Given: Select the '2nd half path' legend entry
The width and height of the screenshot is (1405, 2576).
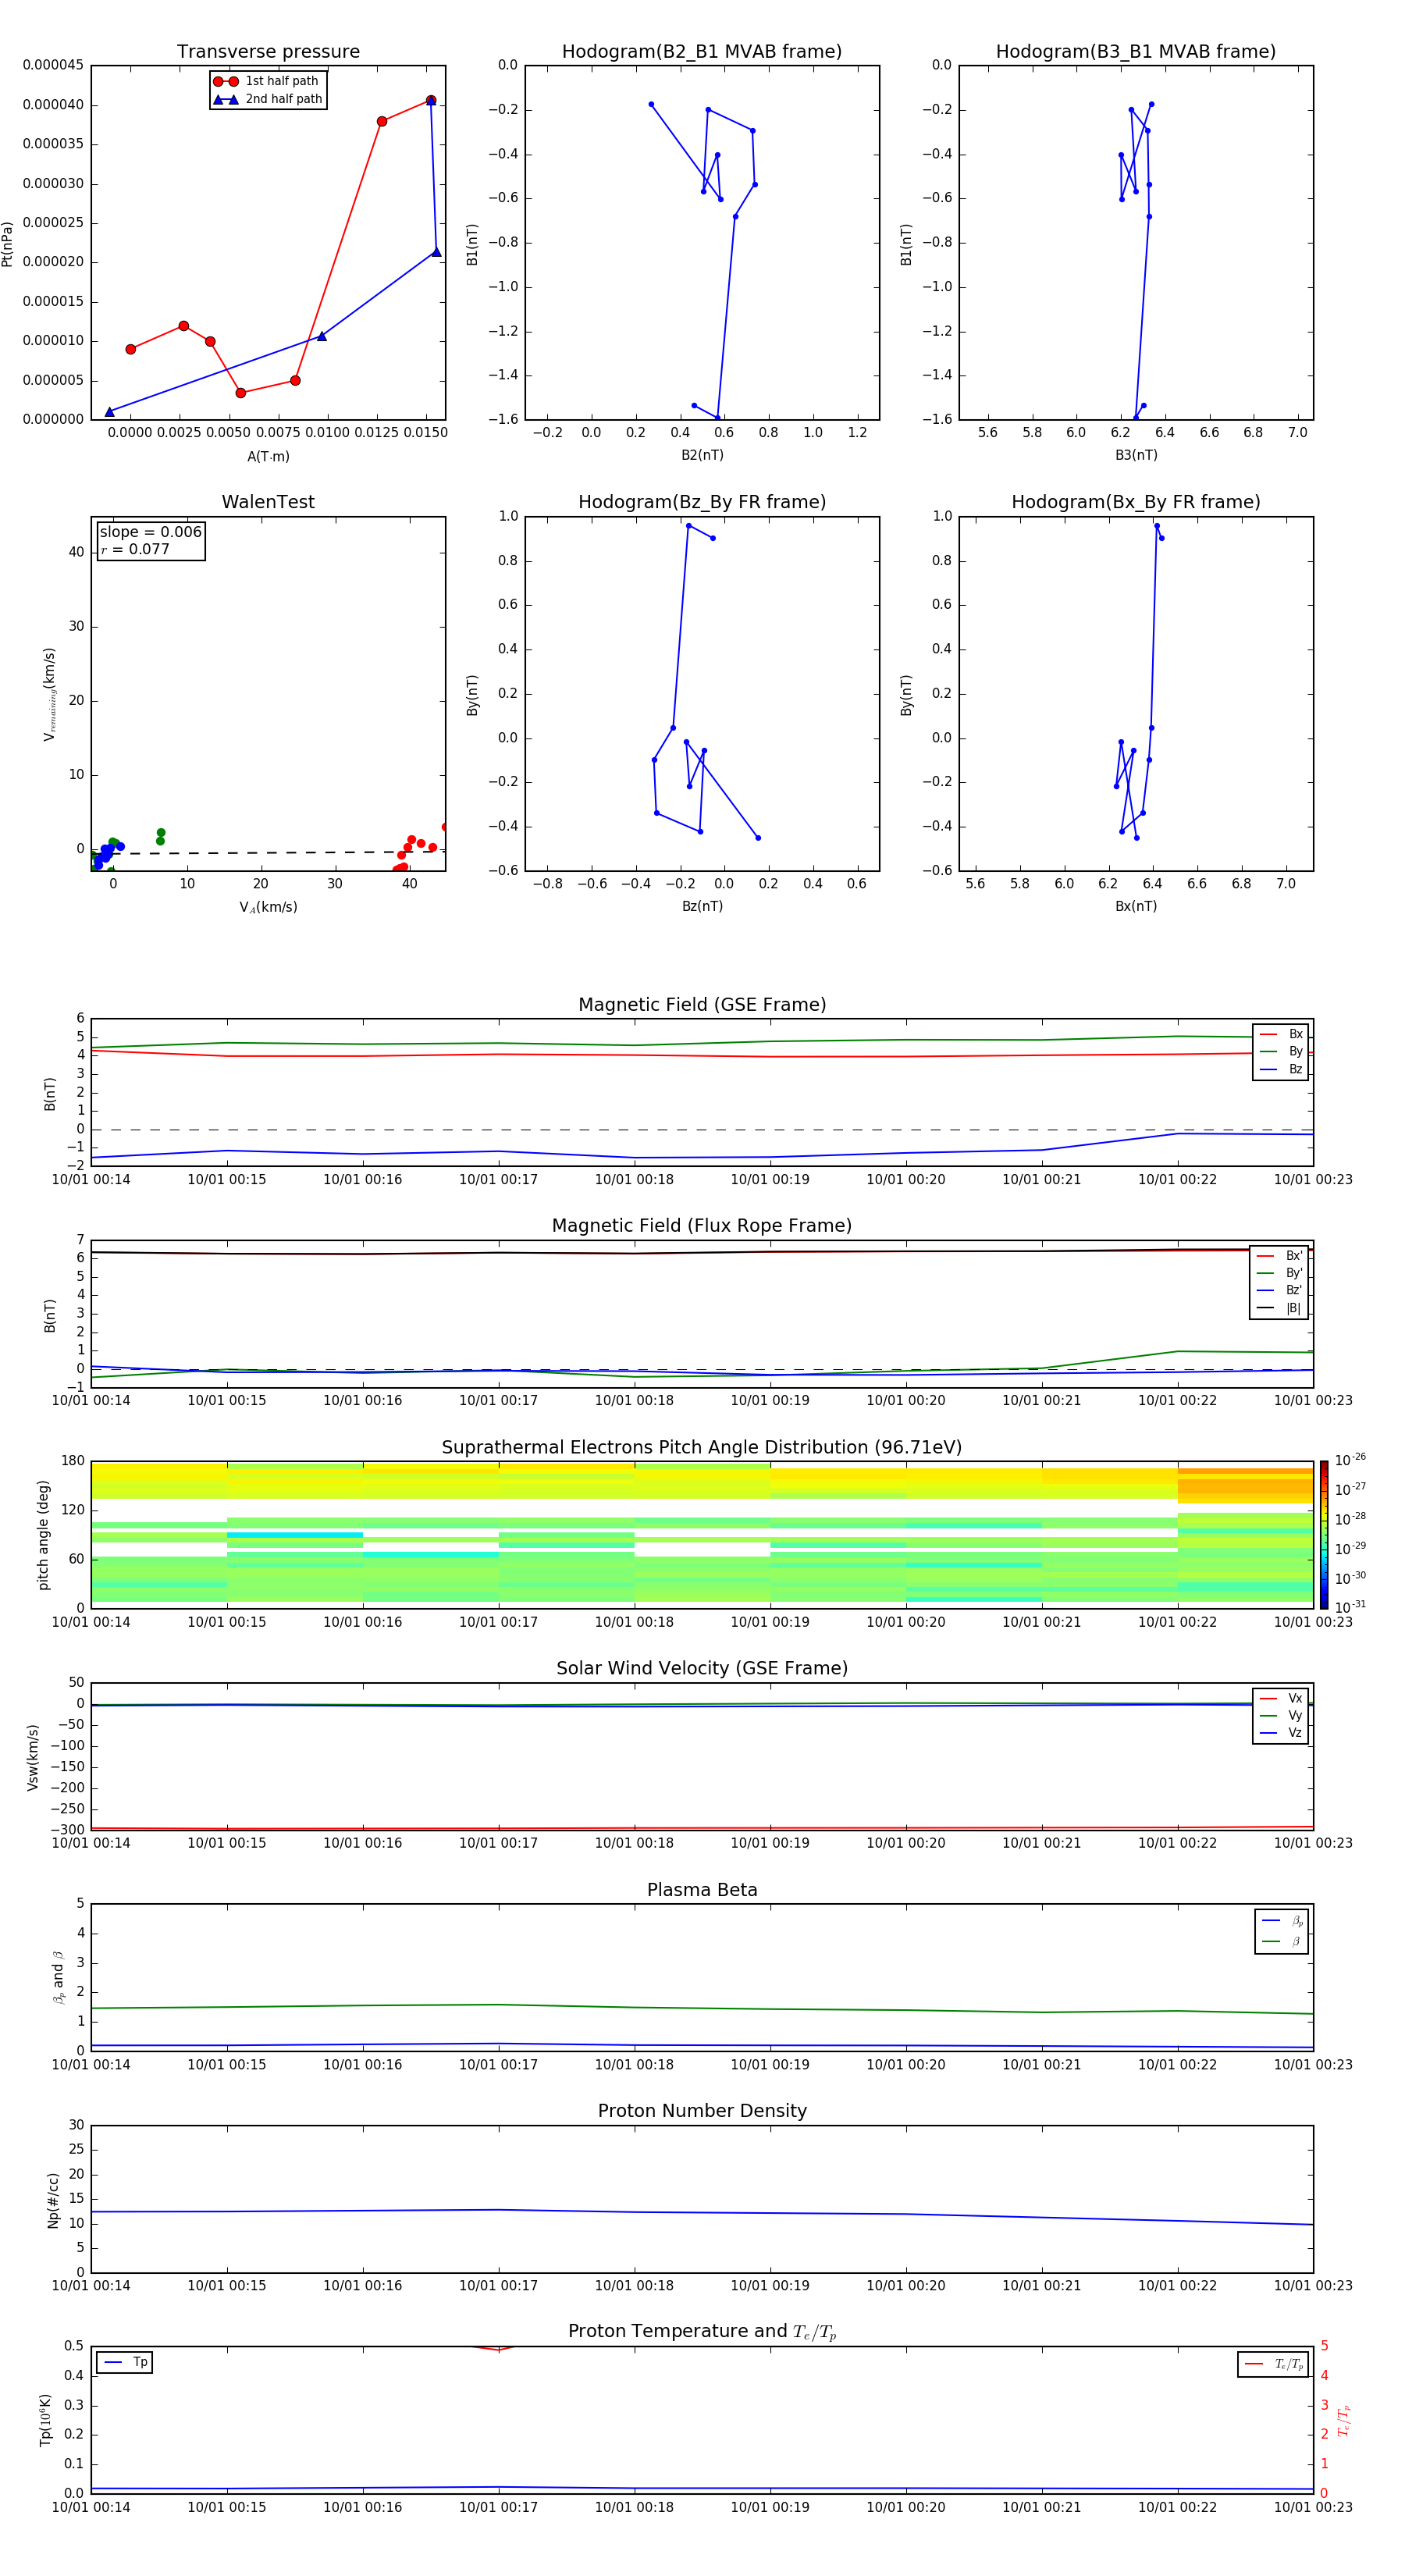Looking at the screenshot, I should click(267, 99).
